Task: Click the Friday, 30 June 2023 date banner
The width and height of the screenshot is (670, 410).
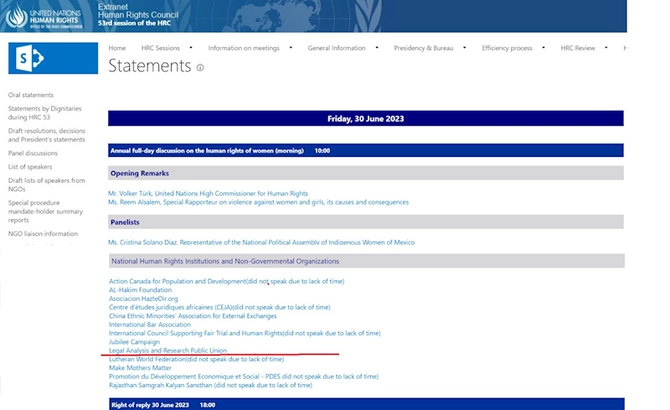Action: [366, 118]
